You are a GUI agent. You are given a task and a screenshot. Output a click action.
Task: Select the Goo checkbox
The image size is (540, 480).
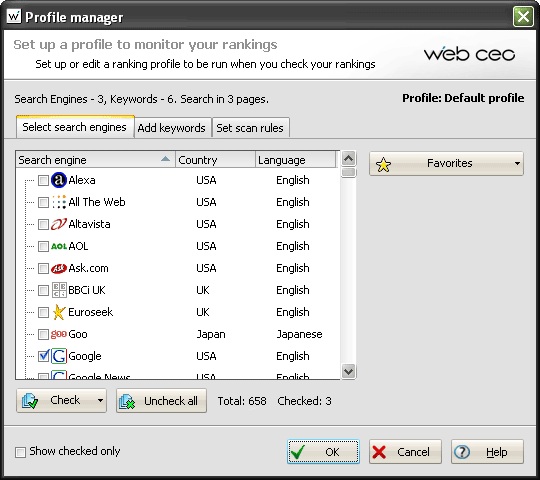(x=43, y=334)
